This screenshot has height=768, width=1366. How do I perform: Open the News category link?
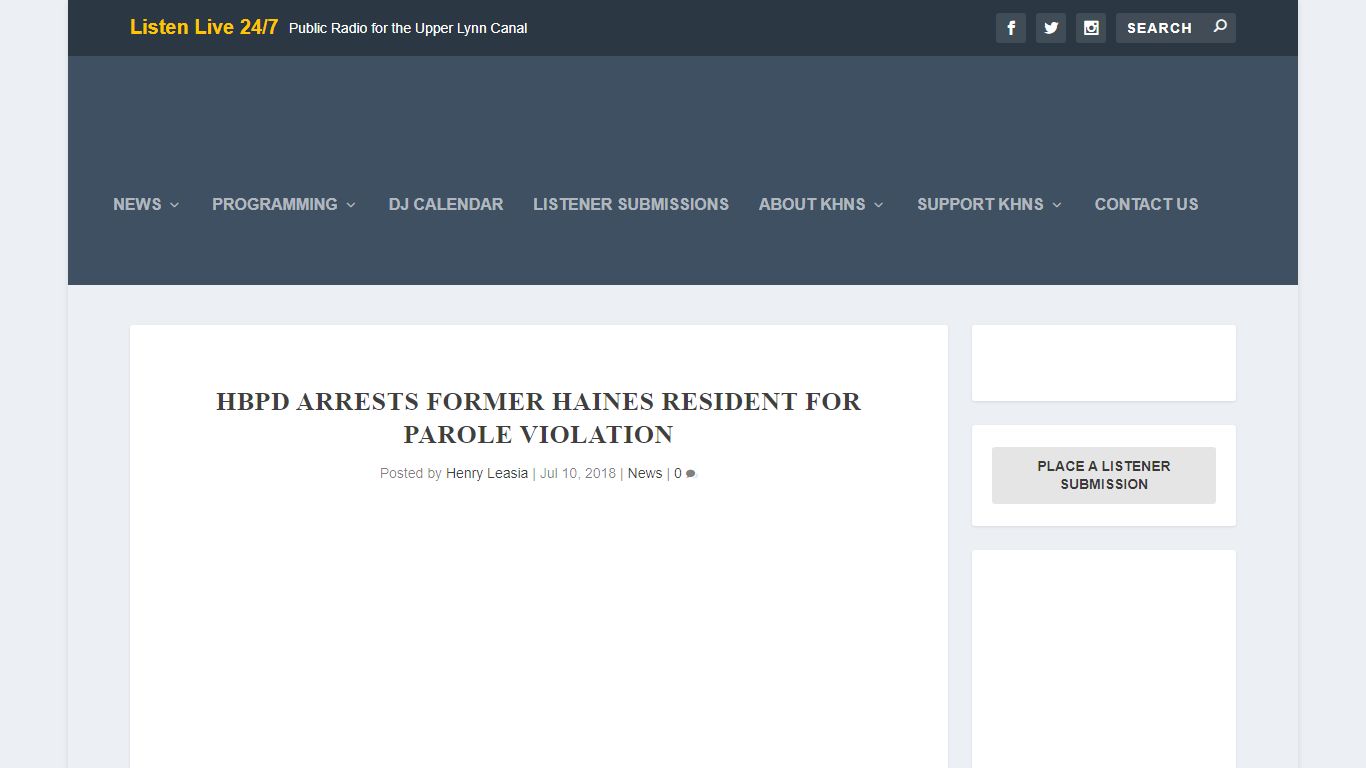tap(645, 473)
